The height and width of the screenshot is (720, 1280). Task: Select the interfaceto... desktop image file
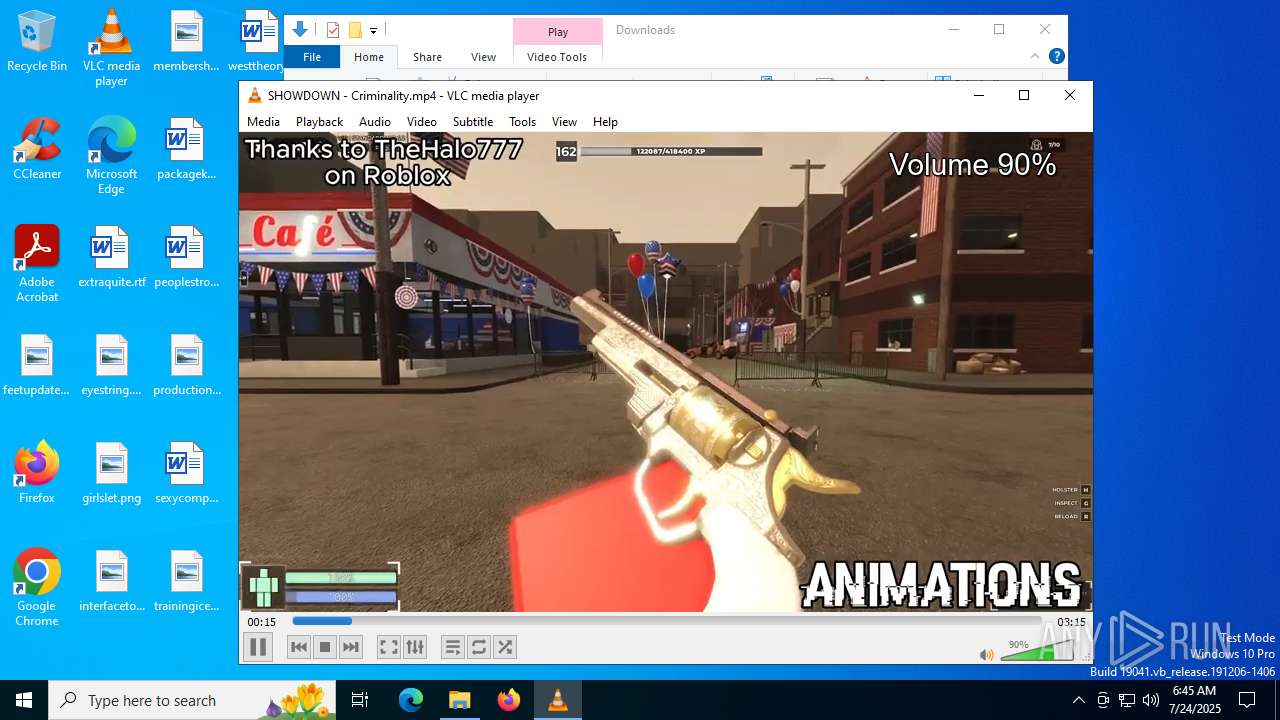[111, 581]
